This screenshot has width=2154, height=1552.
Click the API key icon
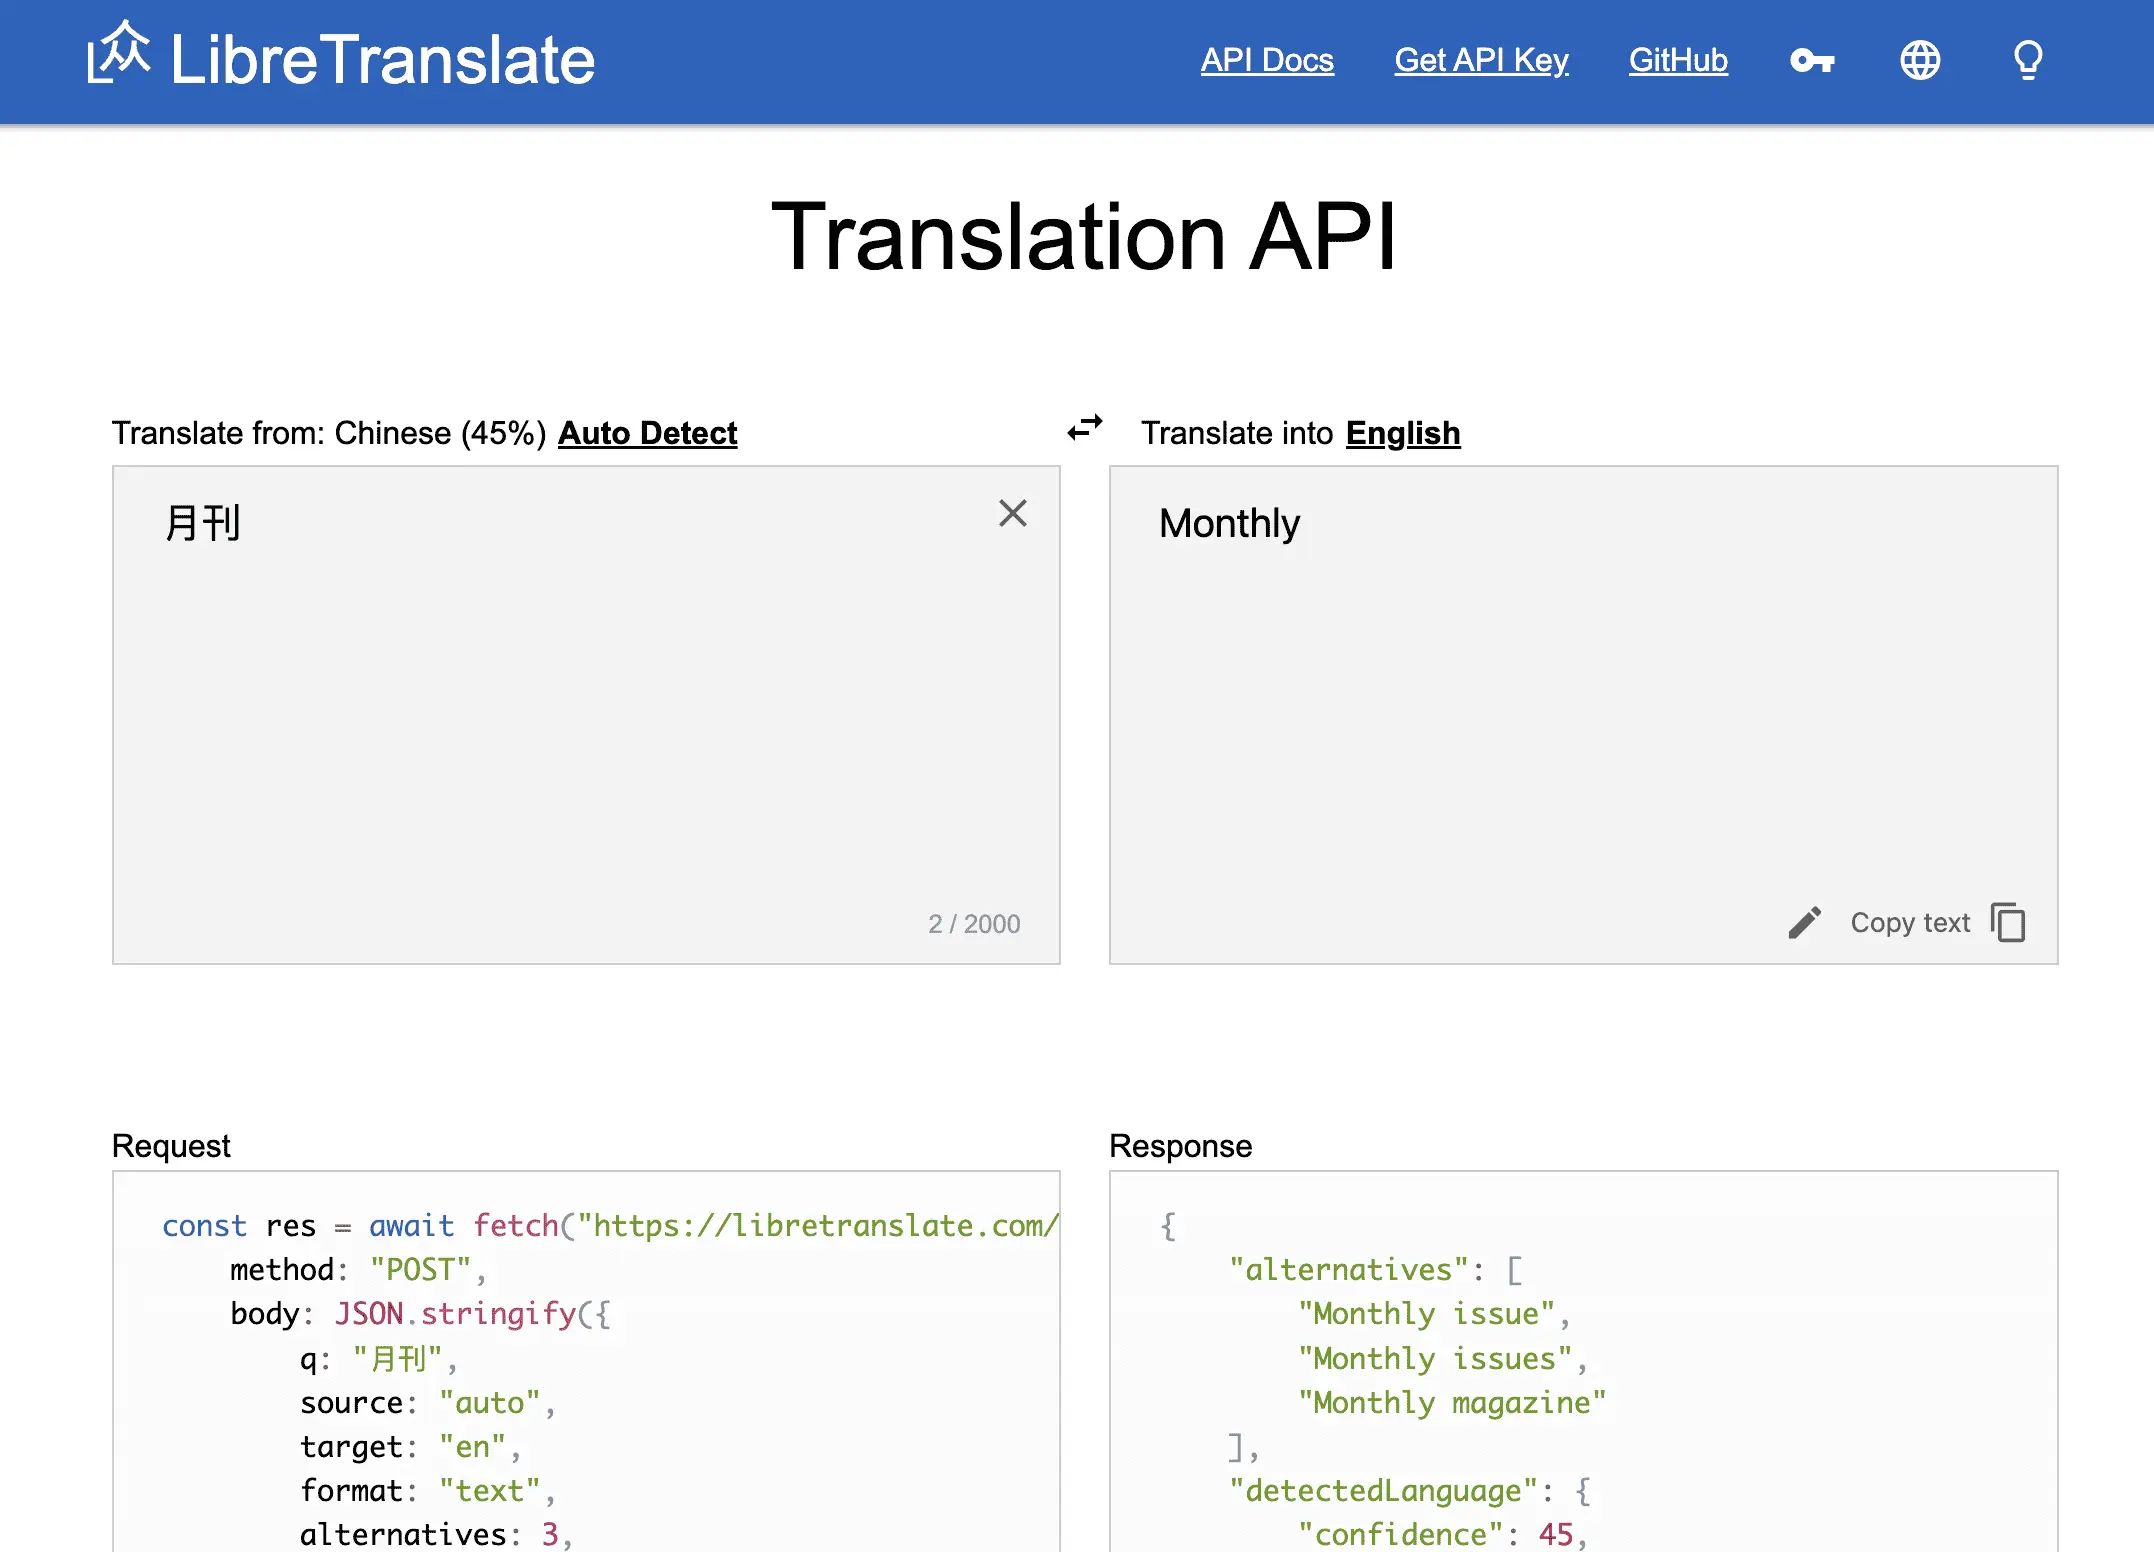[x=1811, y=60]
